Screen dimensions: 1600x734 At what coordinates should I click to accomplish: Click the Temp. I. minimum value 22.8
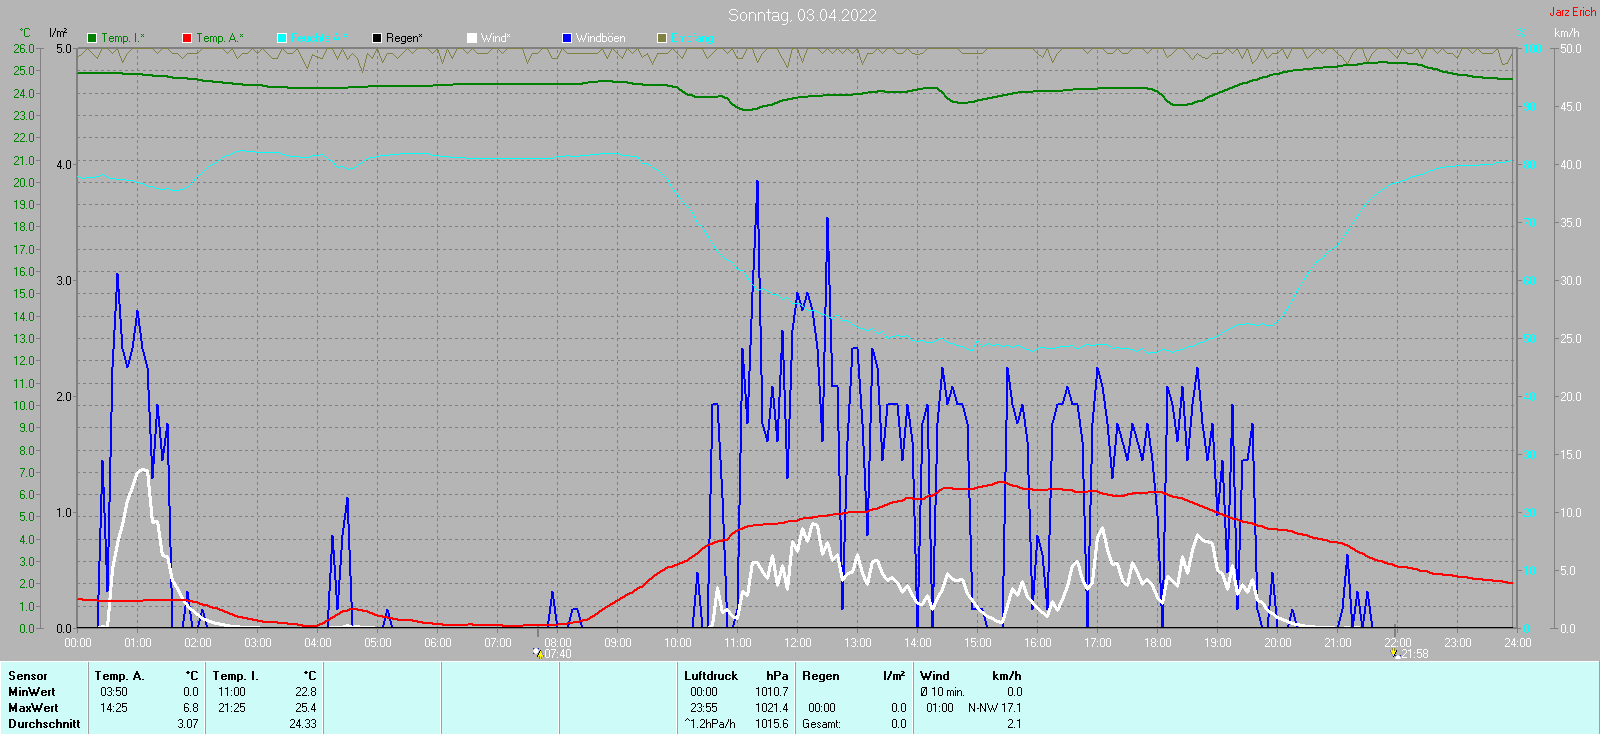(305, 692)
